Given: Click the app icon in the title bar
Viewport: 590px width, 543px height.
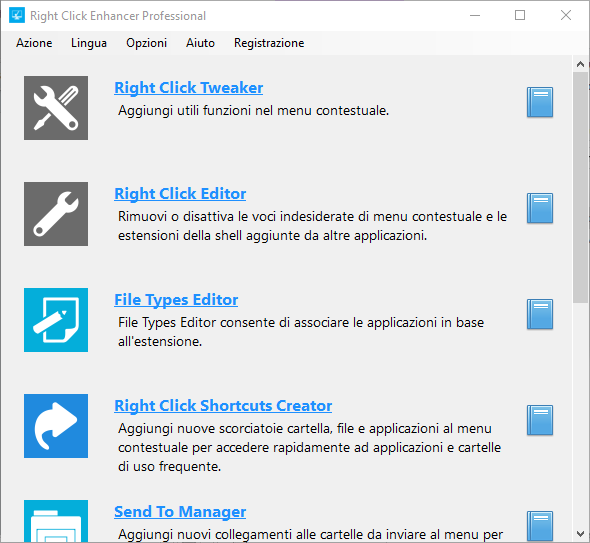Looking at the screenshot, I should pos(17,15).
